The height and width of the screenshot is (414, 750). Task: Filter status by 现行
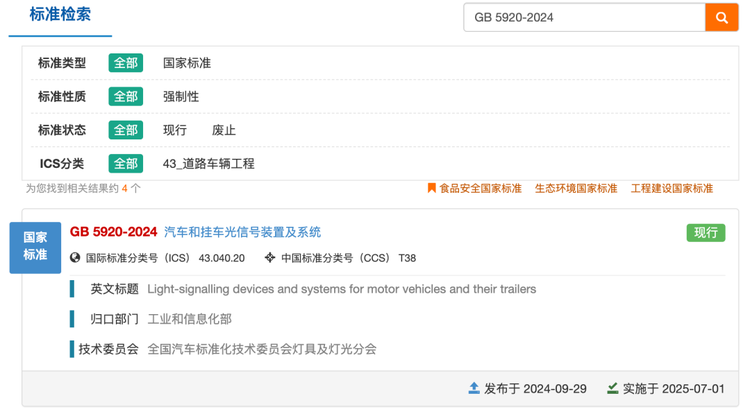pos(175,130)
